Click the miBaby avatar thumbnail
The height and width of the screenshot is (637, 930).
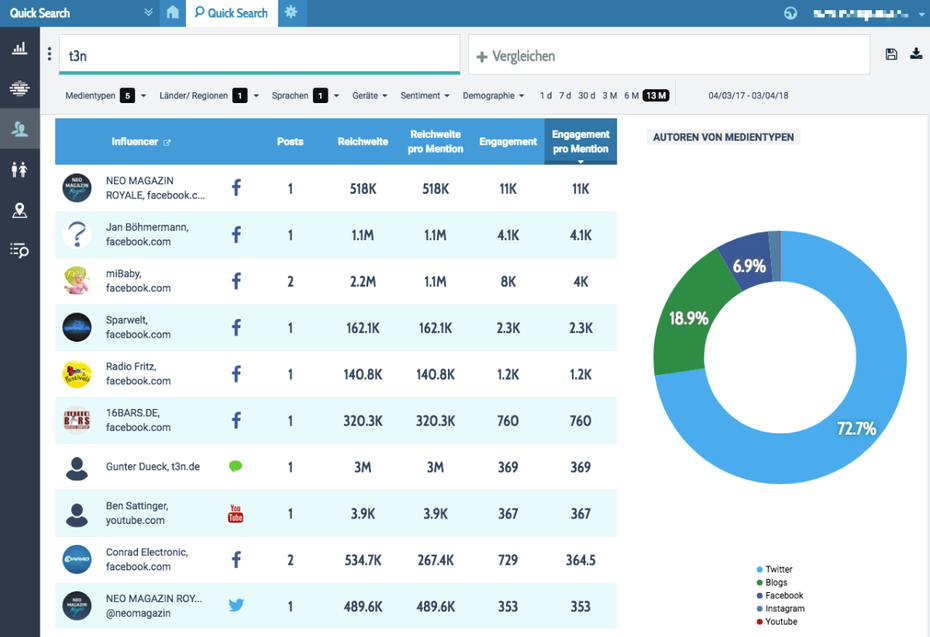77,281
